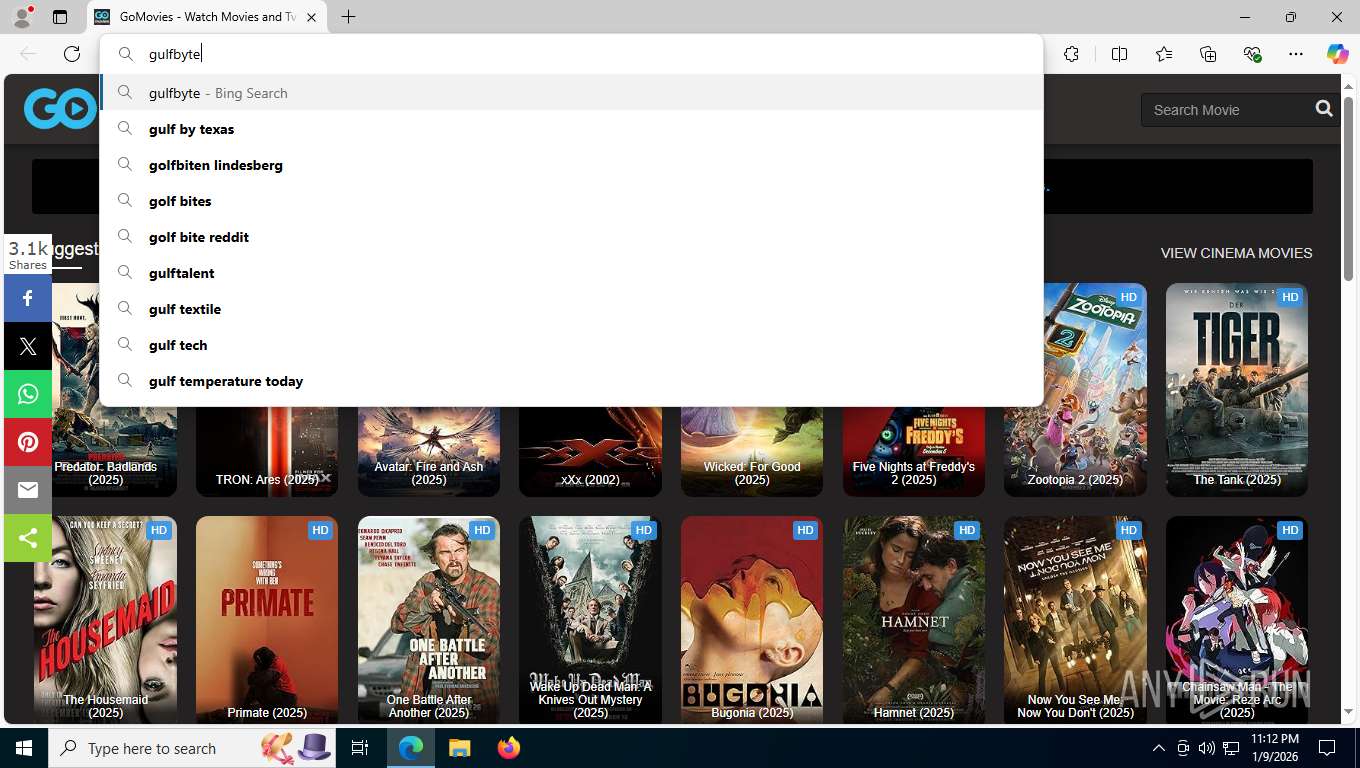
Task: Share by email via sidebar
Action: 28,490
